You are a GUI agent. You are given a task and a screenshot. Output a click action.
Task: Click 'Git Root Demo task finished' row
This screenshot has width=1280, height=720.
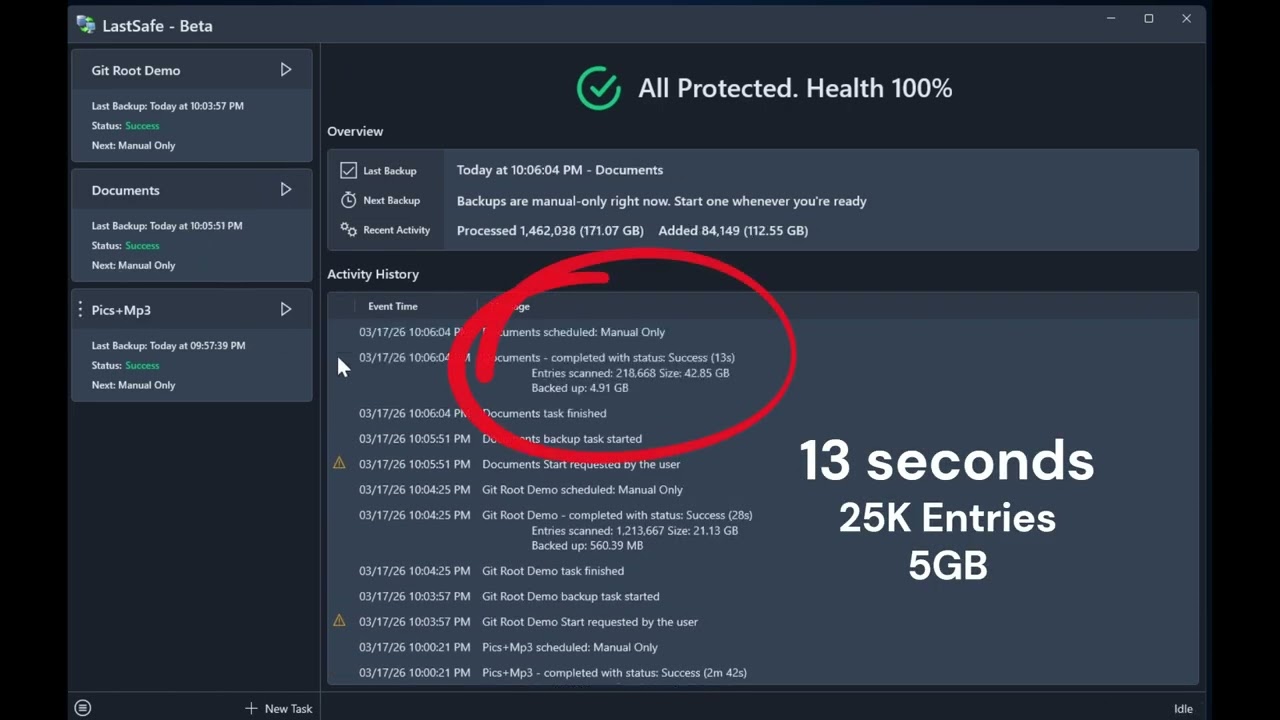[553, 571]
